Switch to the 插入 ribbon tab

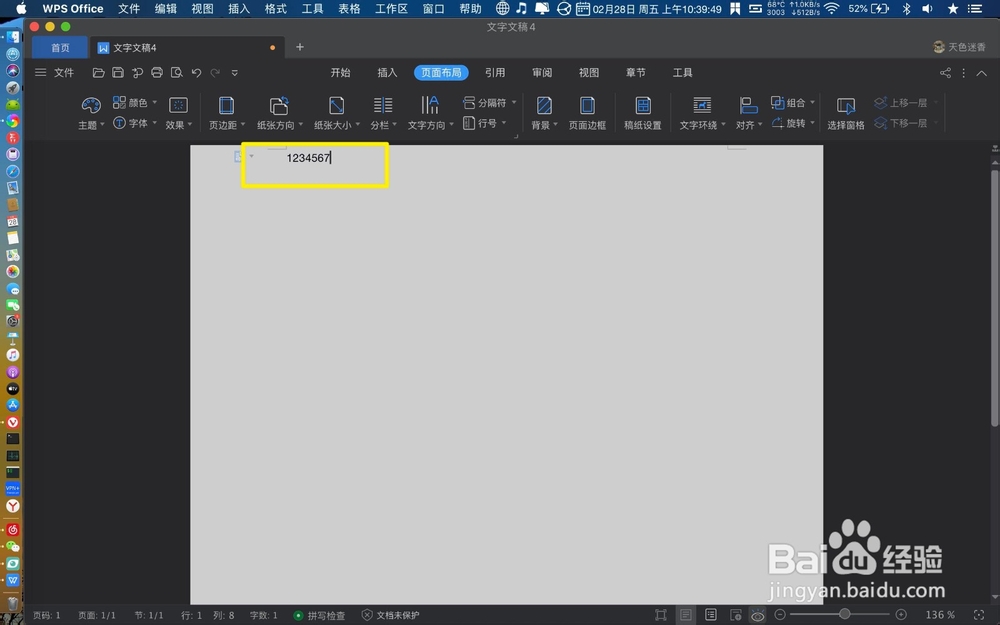pyautogui.click(x=387, y=73)
